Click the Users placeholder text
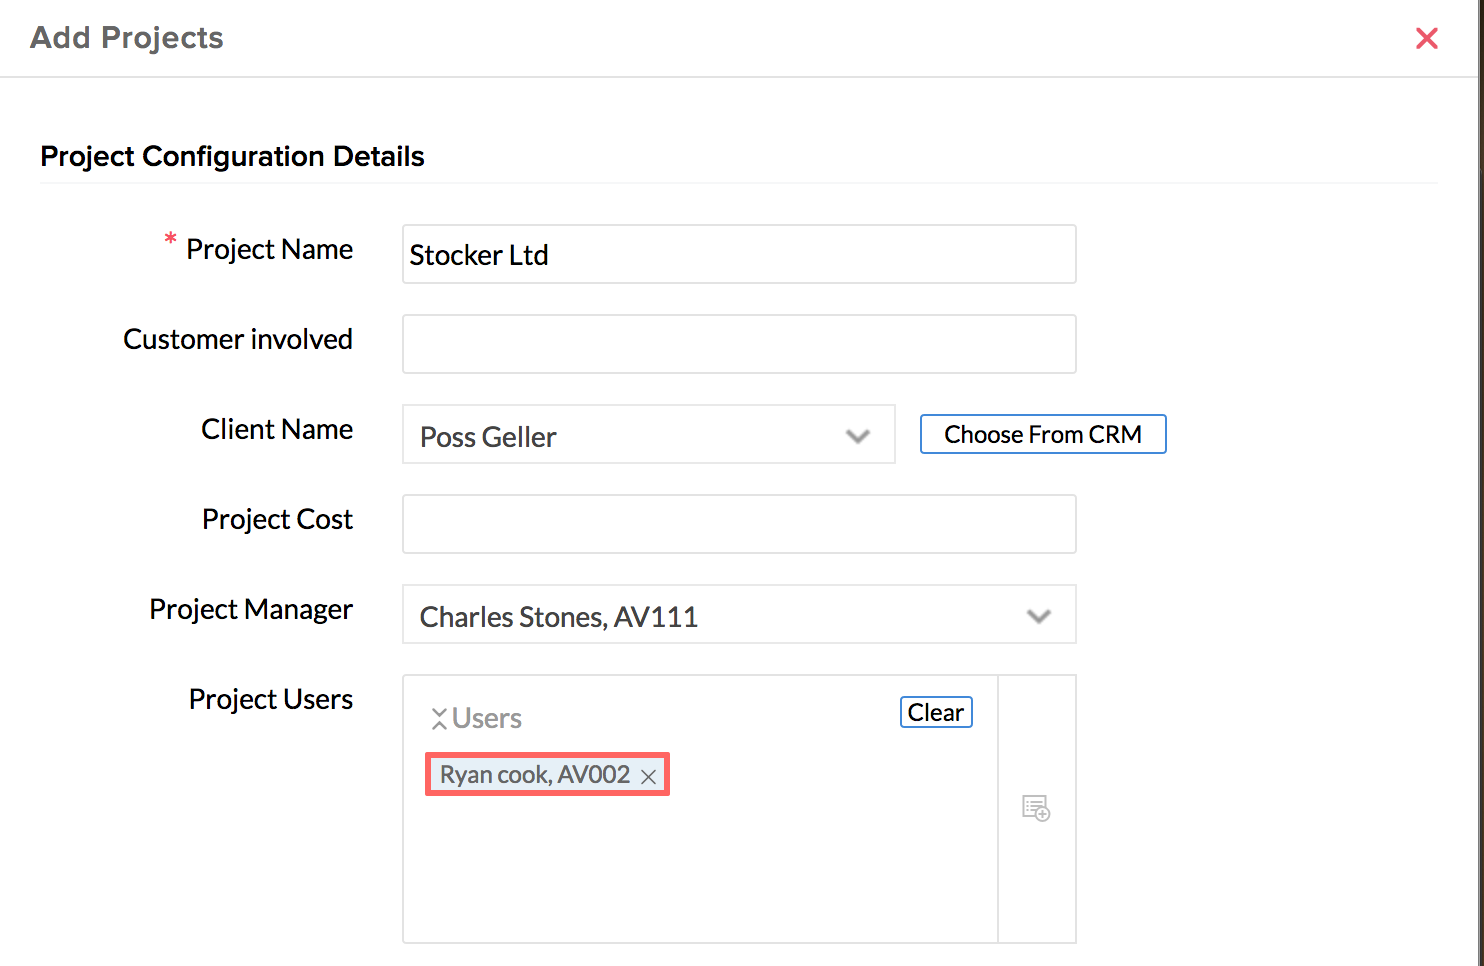The width and height of the screenshot is (1484, 966). point(487,718)
